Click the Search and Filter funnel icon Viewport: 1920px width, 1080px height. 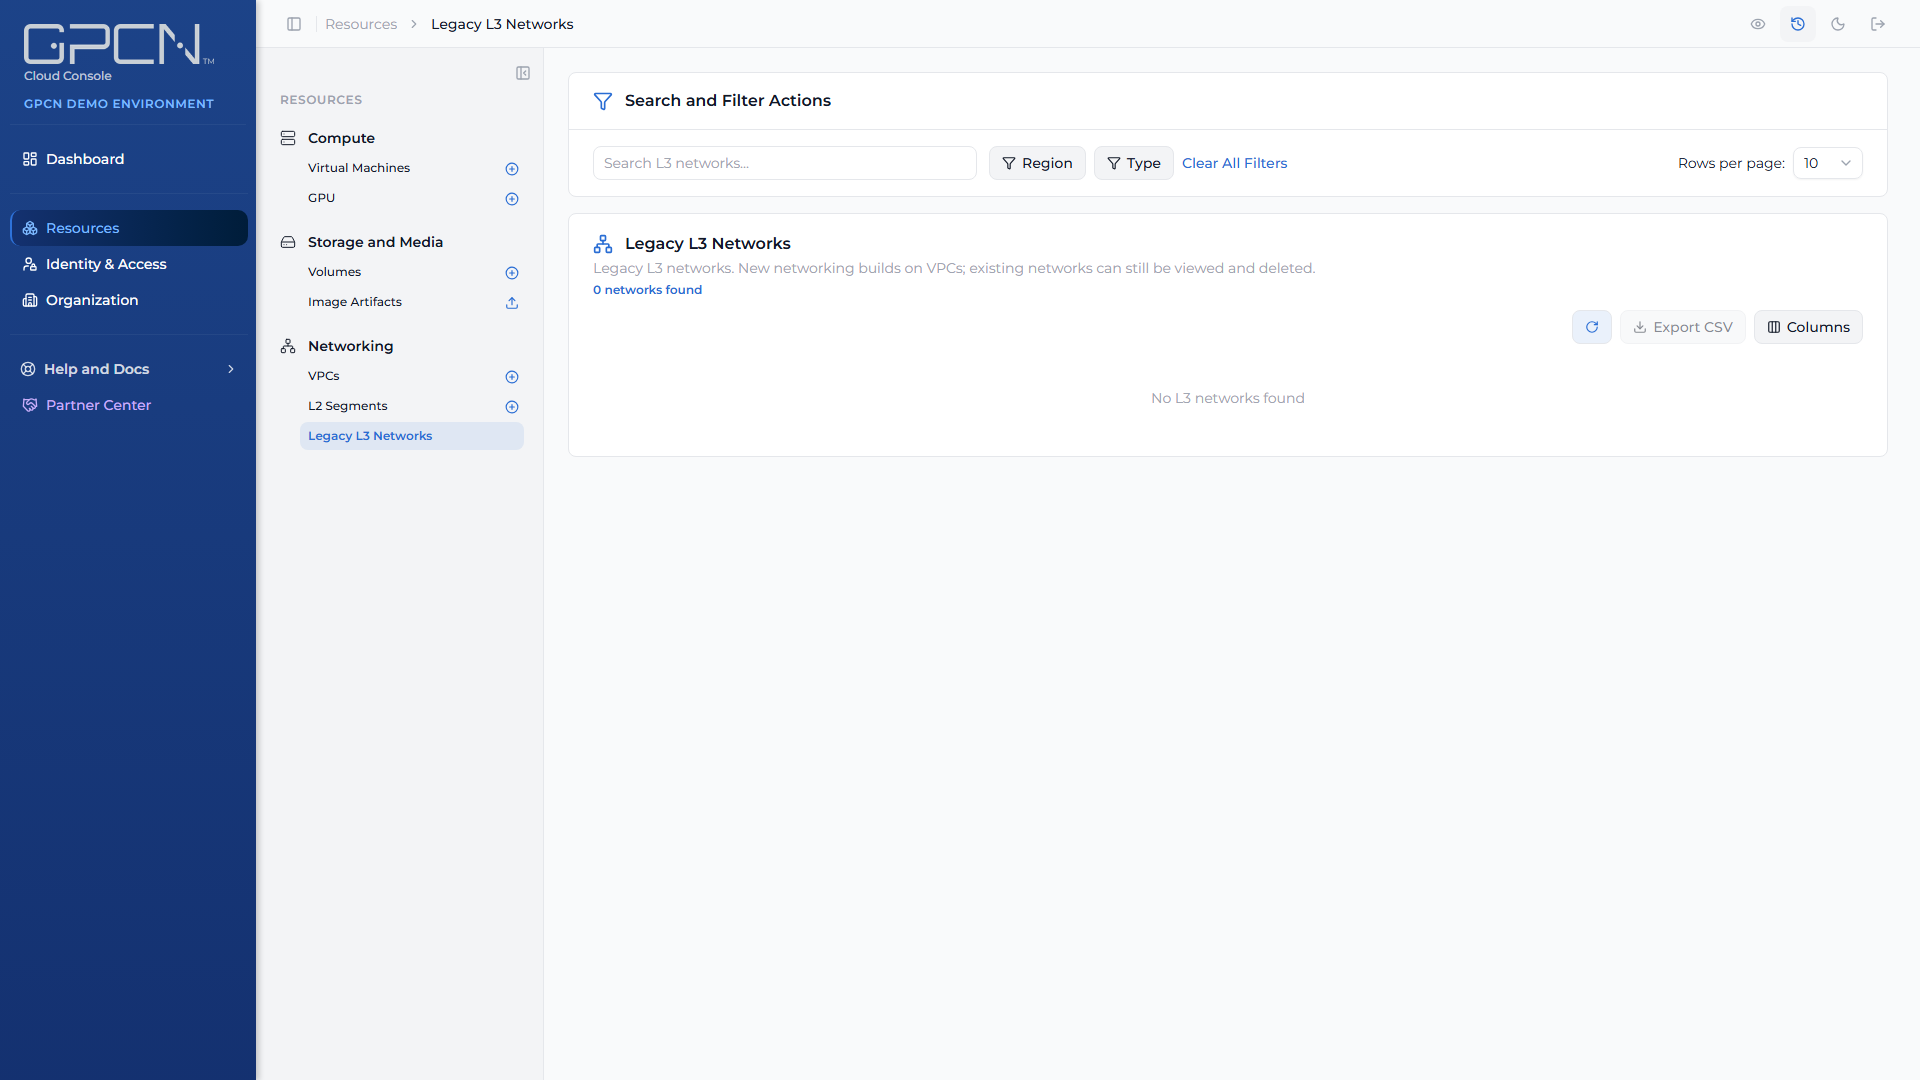(x=603, y=101)
